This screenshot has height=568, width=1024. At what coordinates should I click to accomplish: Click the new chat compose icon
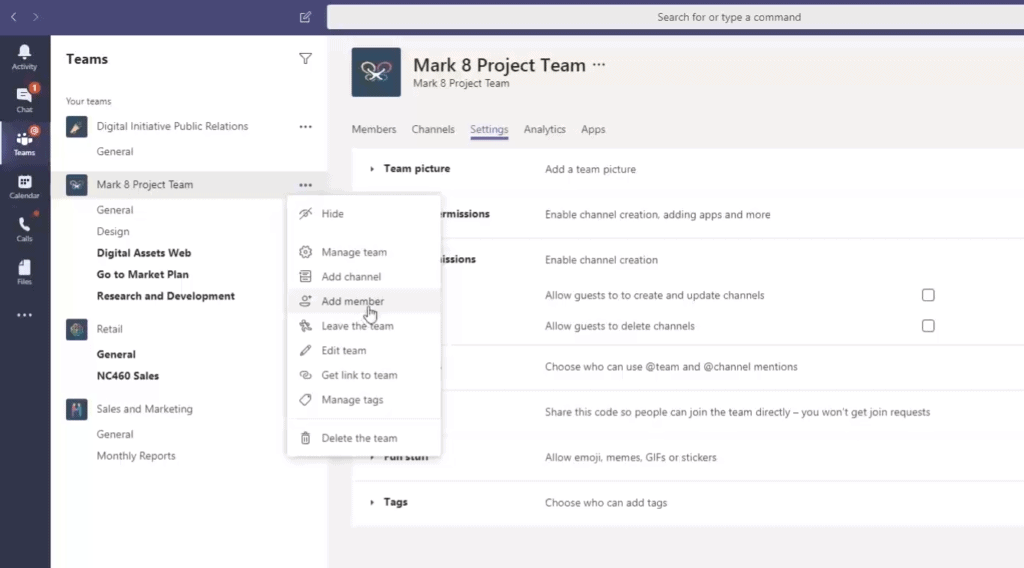(305, 17)
